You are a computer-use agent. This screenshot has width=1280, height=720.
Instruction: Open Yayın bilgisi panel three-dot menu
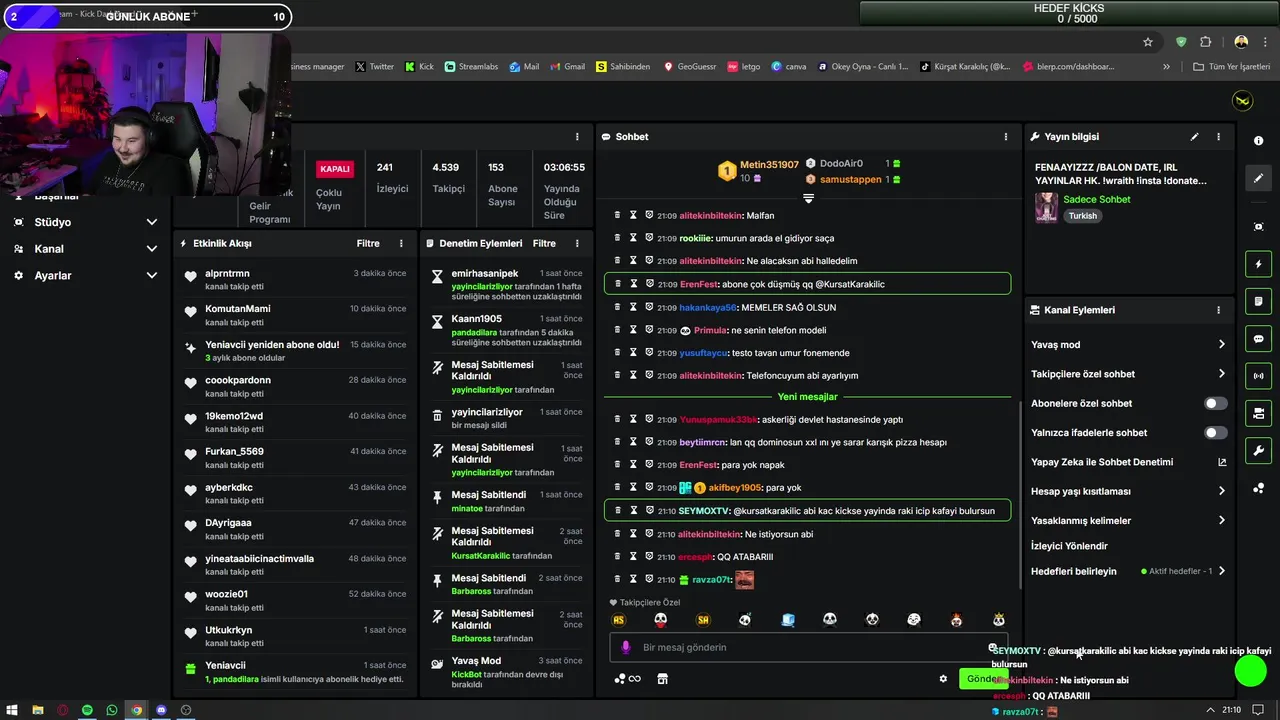[x=1218, y=136]
